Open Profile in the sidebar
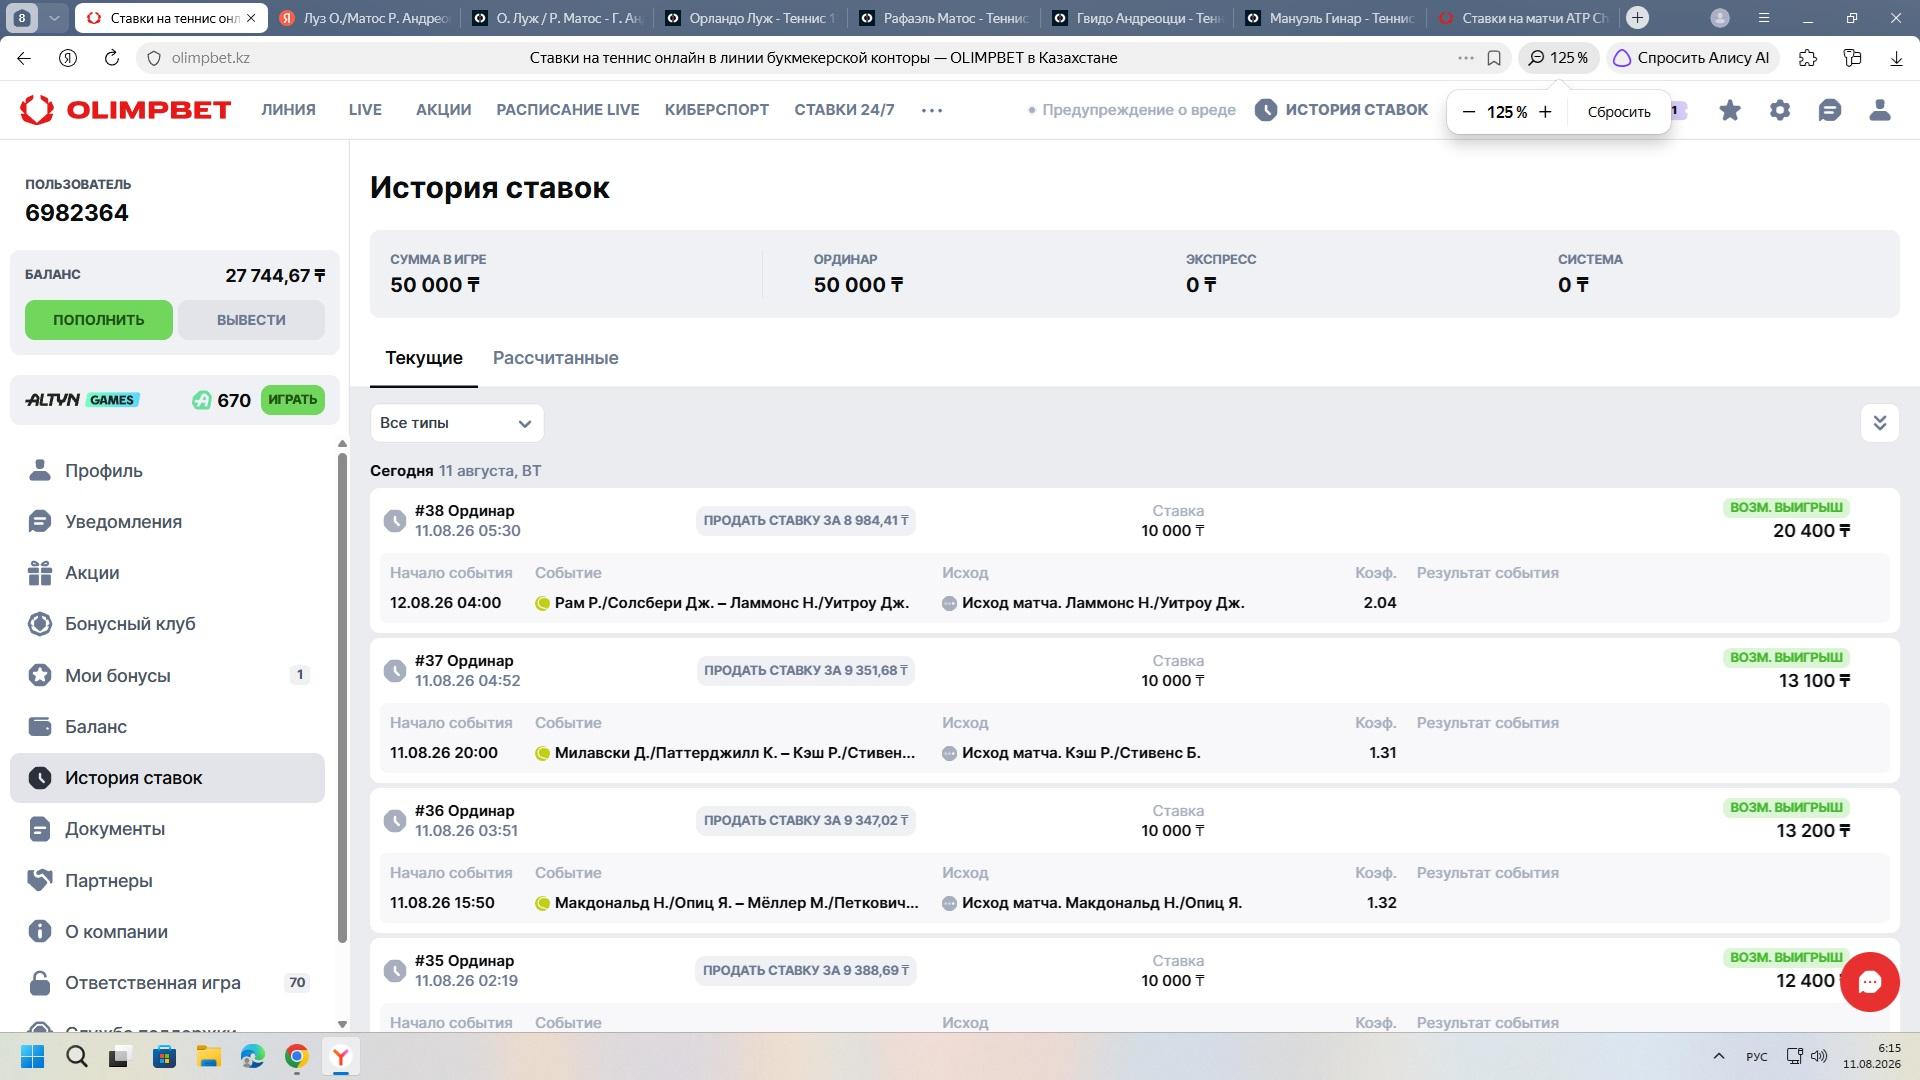 (167, 471)
